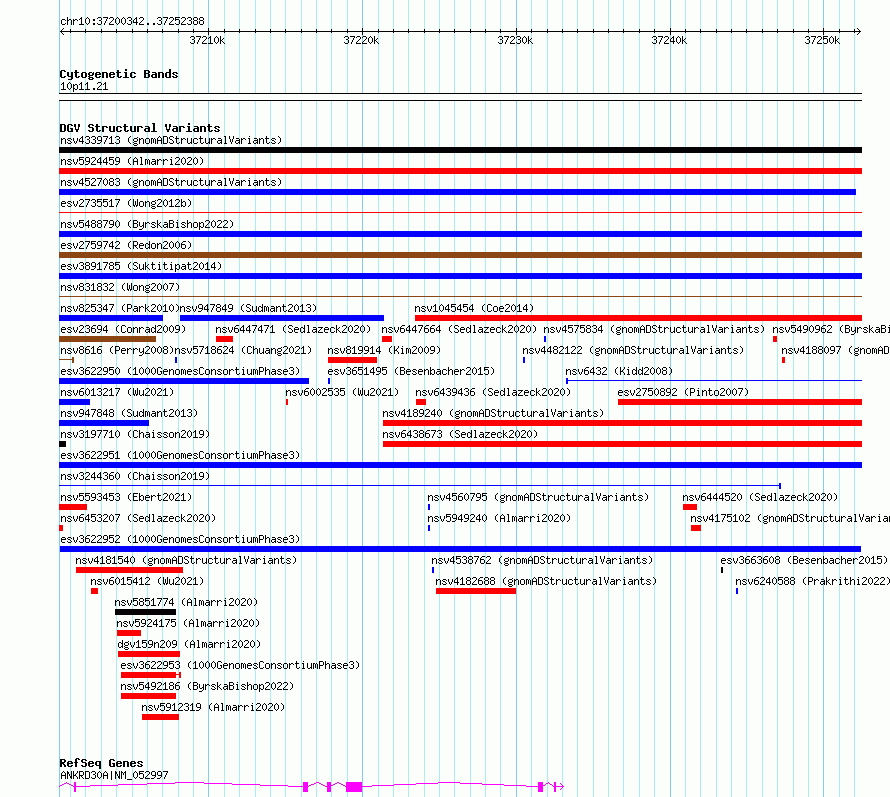This screenshot has width=890, height=797.
Task: Click nsv3244360 (Chaisson2019) label
Action: [x=135, y=476]
